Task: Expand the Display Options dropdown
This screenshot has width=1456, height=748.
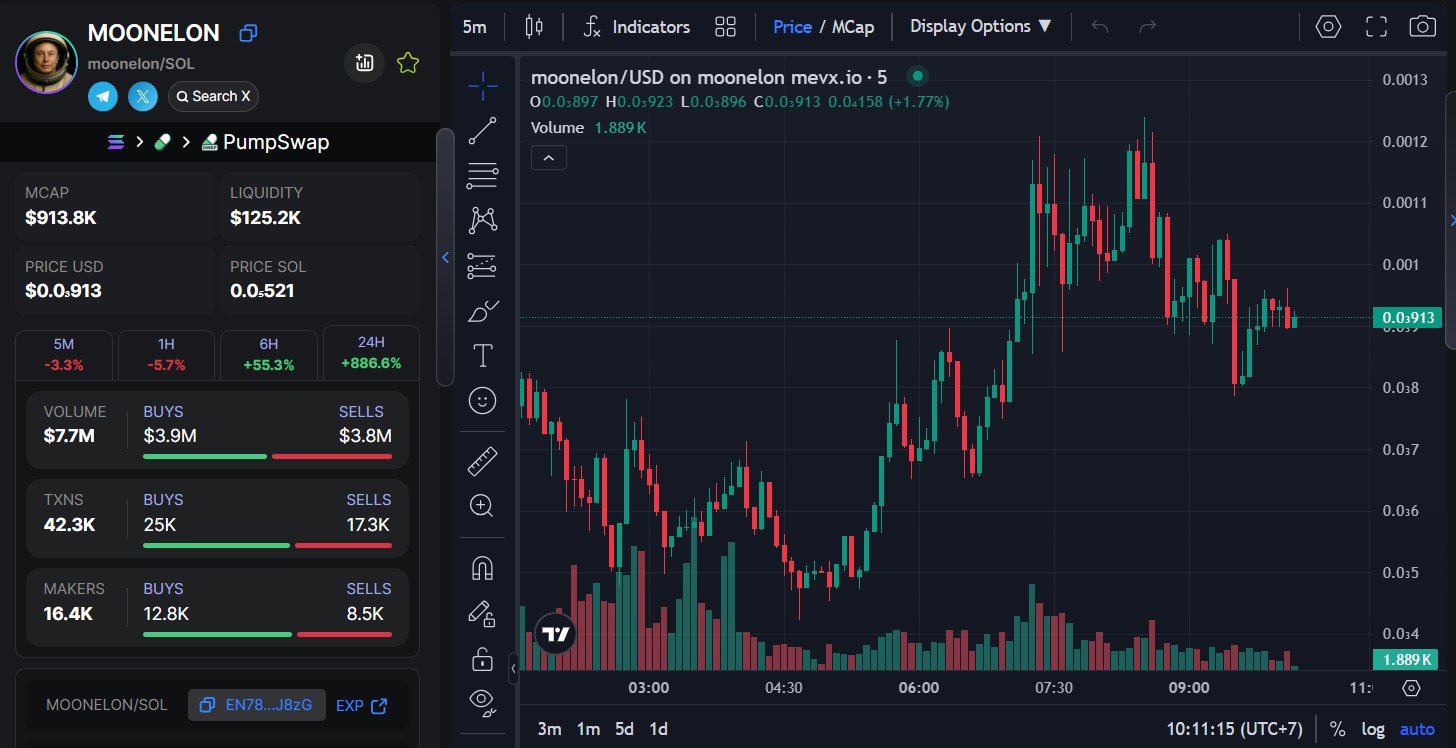Action: pyautogui.click(x=981, y=26)
